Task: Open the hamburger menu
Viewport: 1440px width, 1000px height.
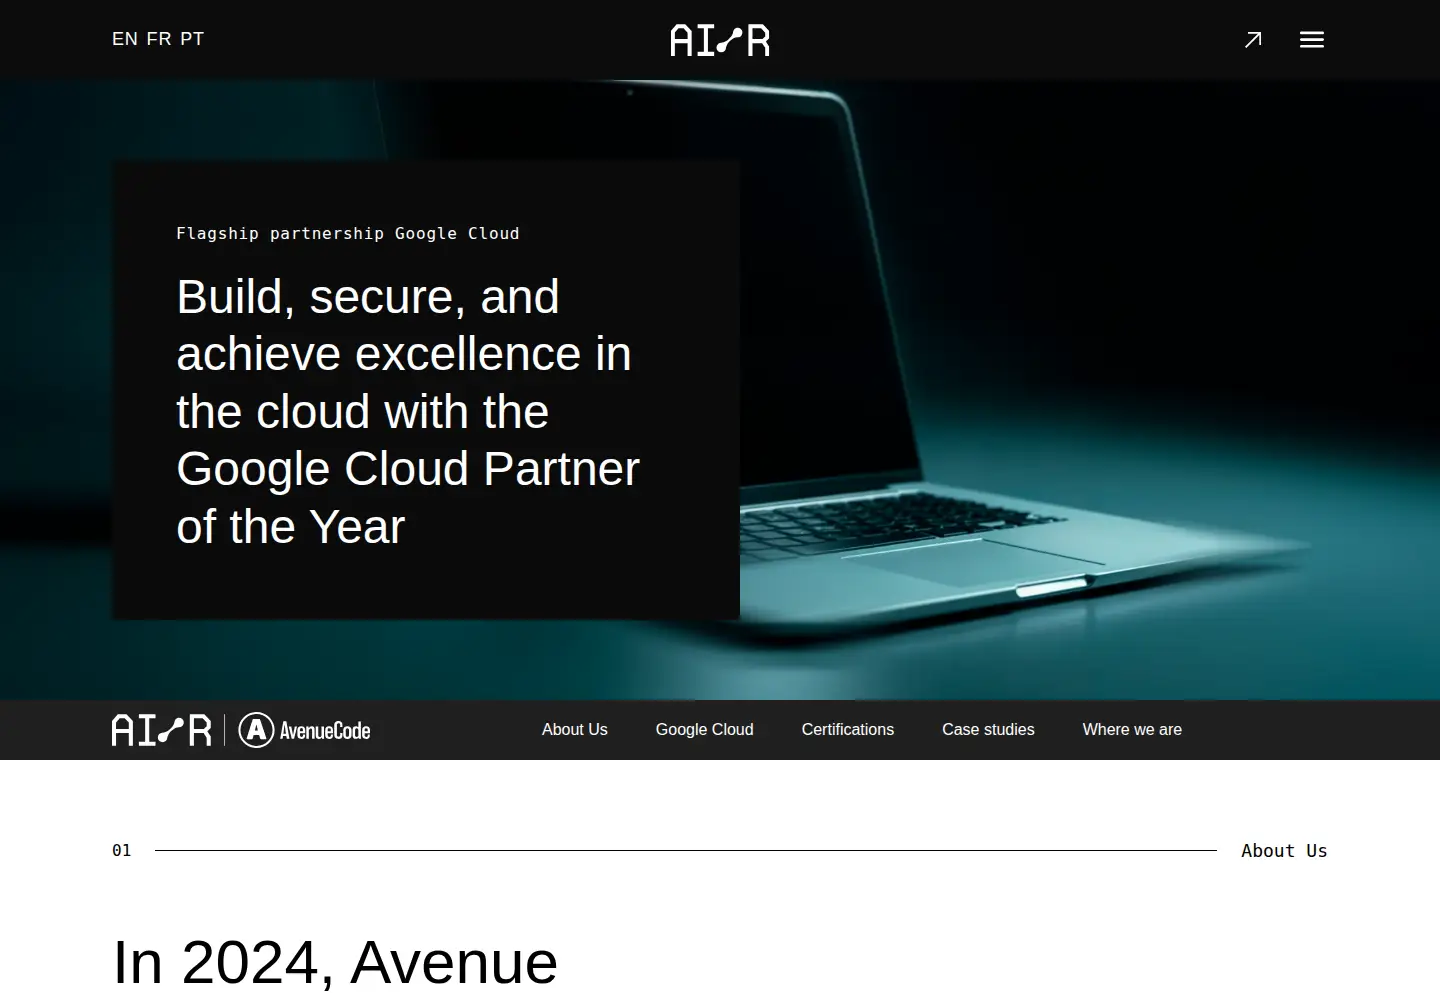Action: point(1312,40)
